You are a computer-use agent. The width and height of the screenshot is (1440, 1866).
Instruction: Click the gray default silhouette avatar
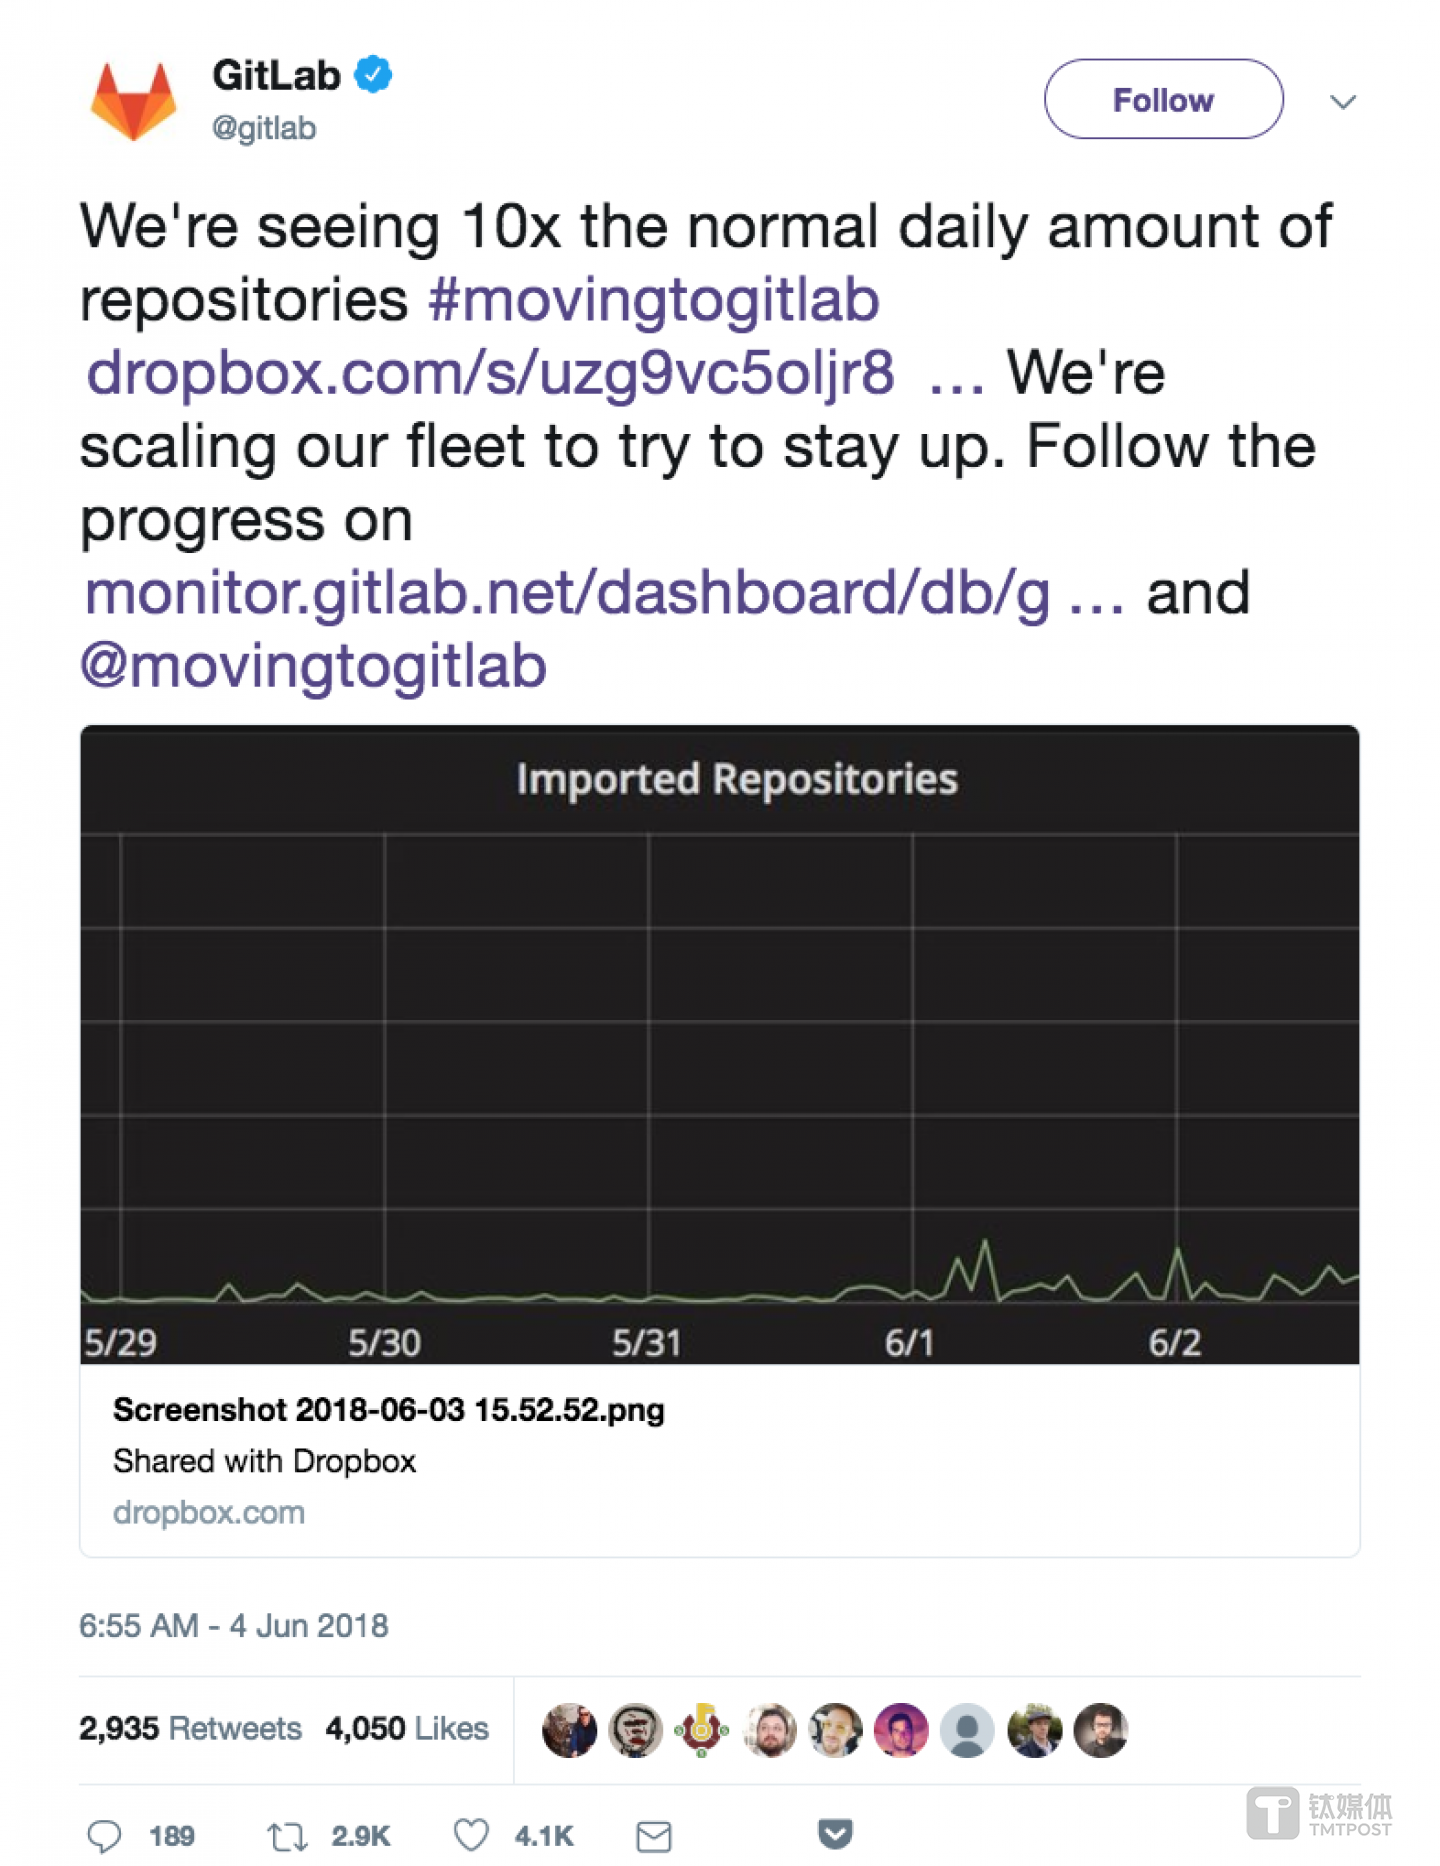pos(966,1730)
